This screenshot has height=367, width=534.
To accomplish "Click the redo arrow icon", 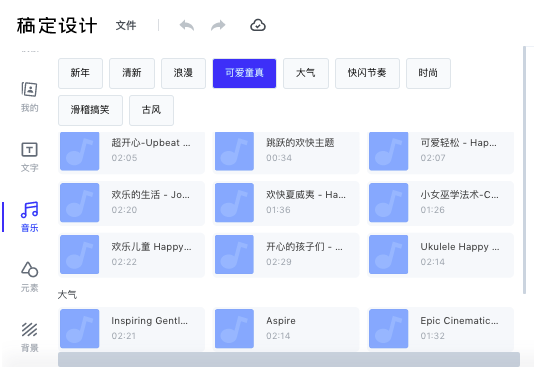I will click(218, 25).
